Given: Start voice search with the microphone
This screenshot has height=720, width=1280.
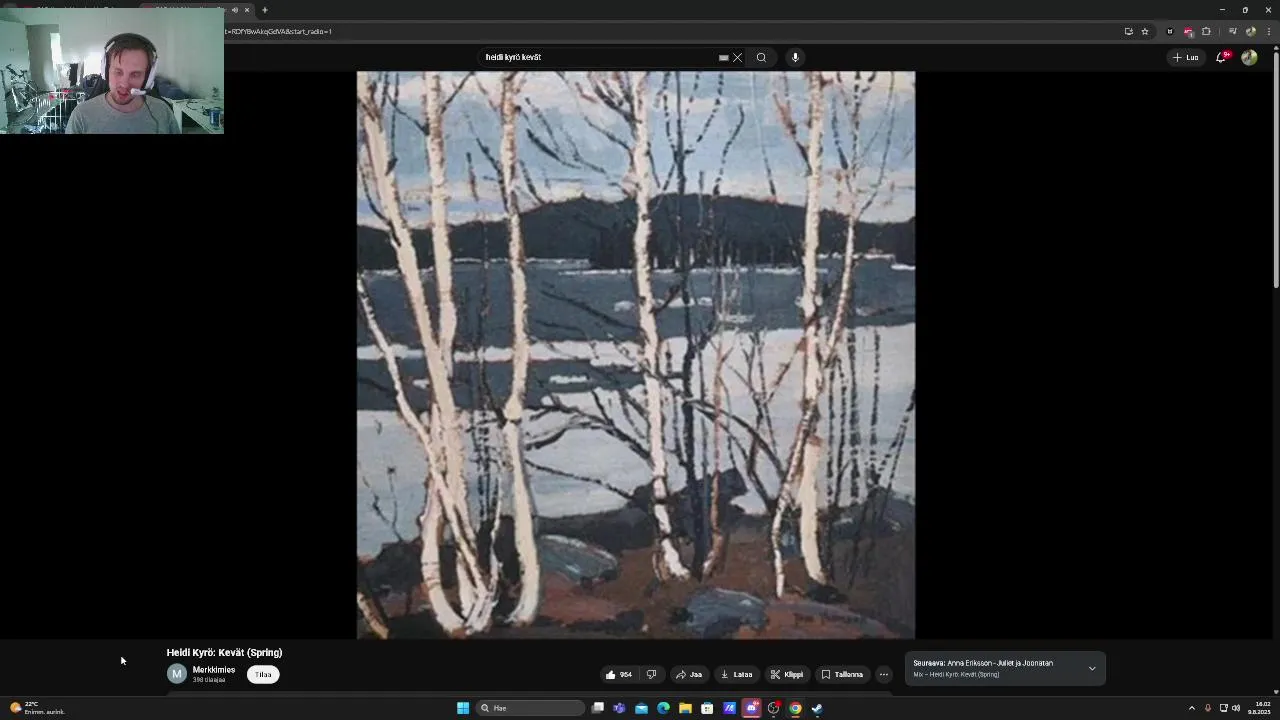Looking at the screenshot, I should (x=795, y=57).
